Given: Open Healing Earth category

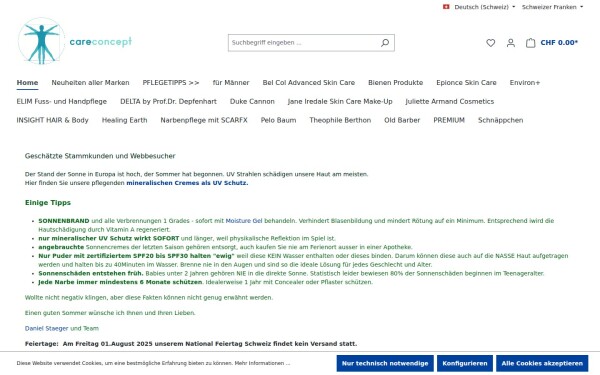Looking at the screenshot, I should (124, 120).
